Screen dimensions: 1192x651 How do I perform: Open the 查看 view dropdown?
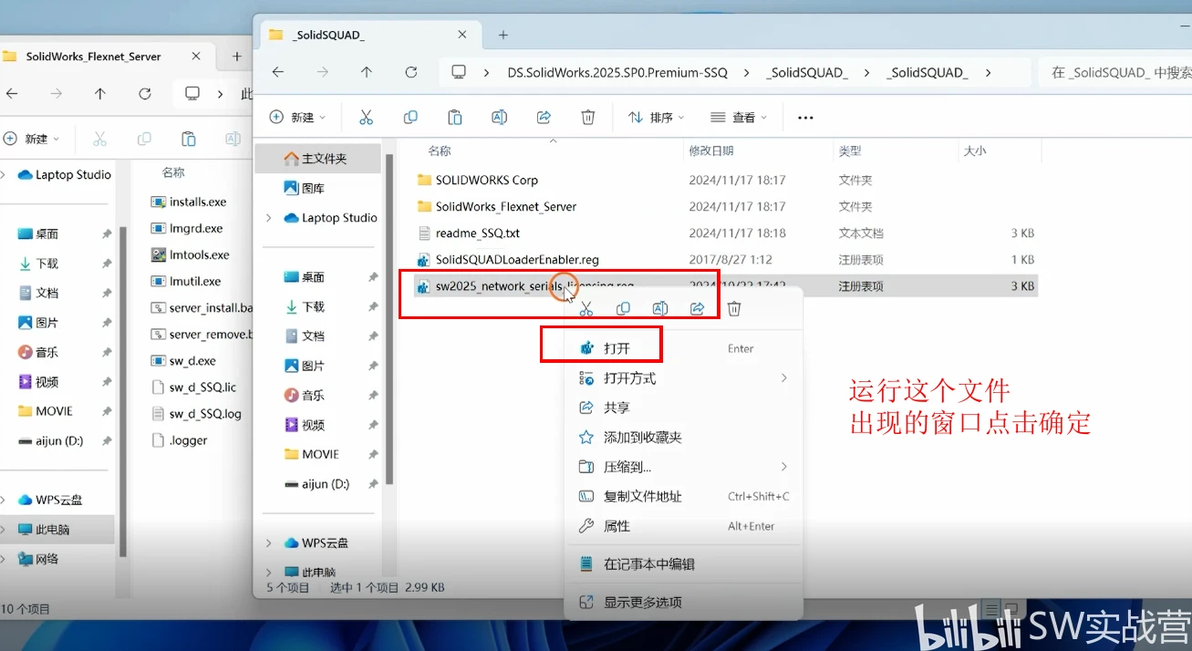738,117
